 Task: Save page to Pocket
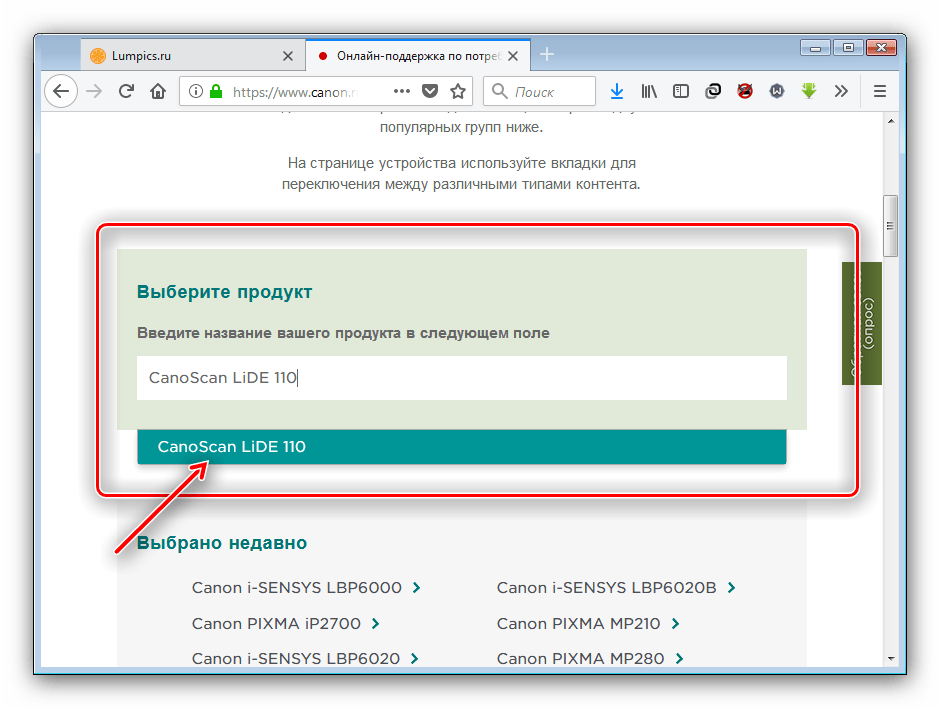click(430, 91)
